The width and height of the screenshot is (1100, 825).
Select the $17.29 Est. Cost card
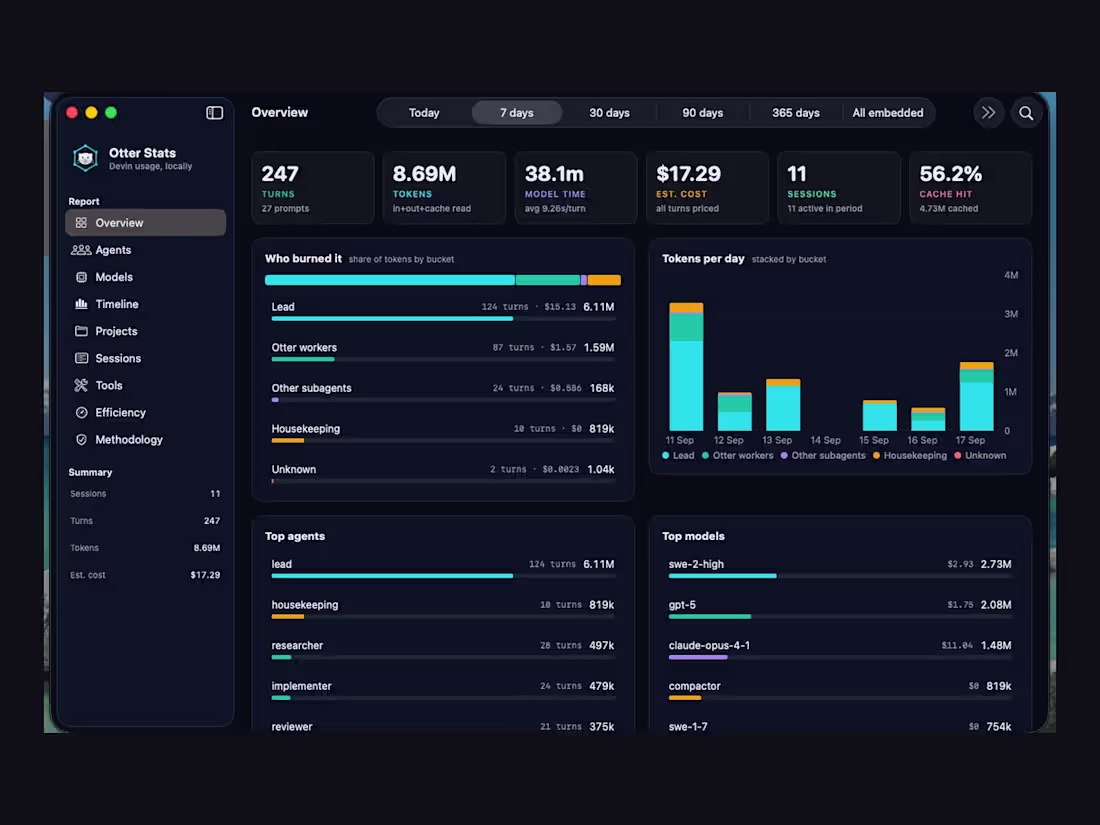[707, 188]
